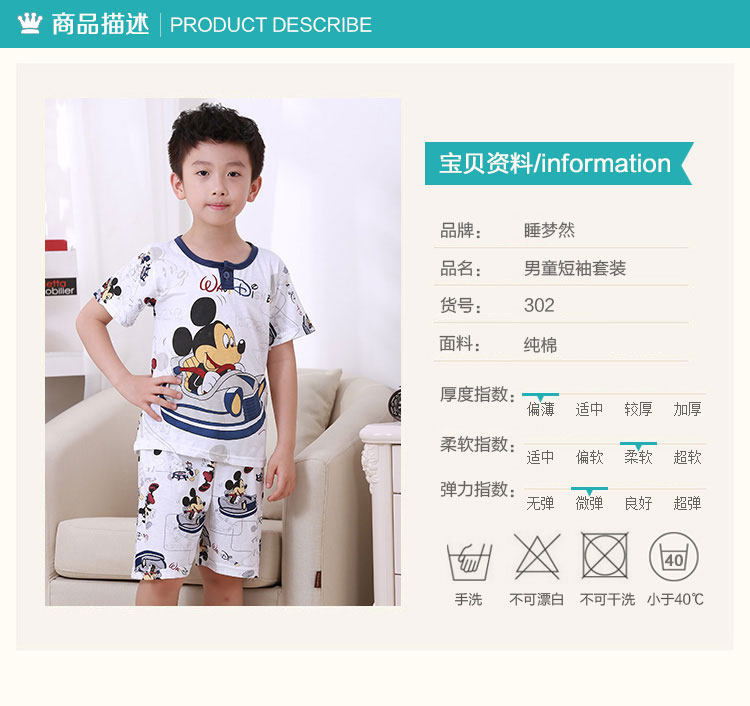Click the do-not-bleach triangle icon
This screenshot has height=706, width=750.
537,556
